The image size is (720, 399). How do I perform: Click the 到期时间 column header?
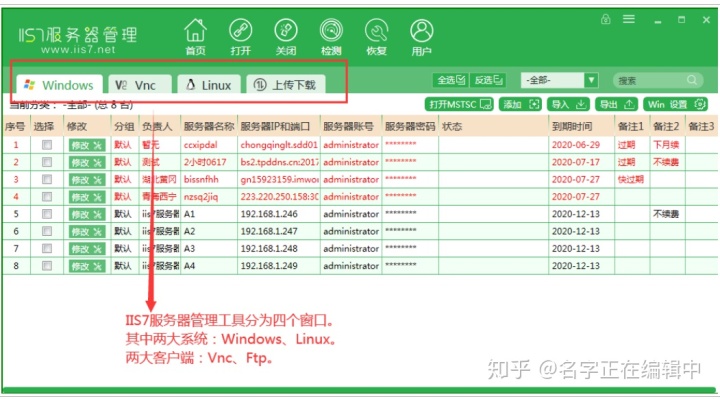[581, 126]
